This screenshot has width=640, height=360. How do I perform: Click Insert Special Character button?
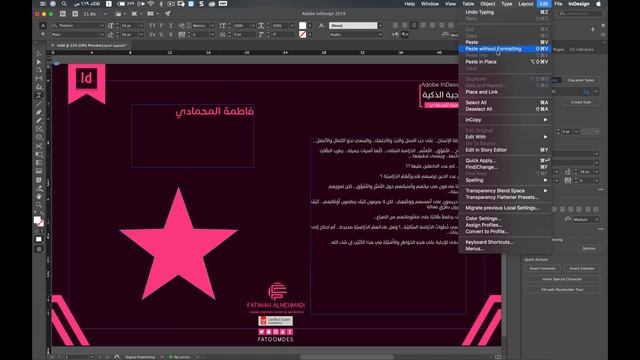tap(562, 279)
